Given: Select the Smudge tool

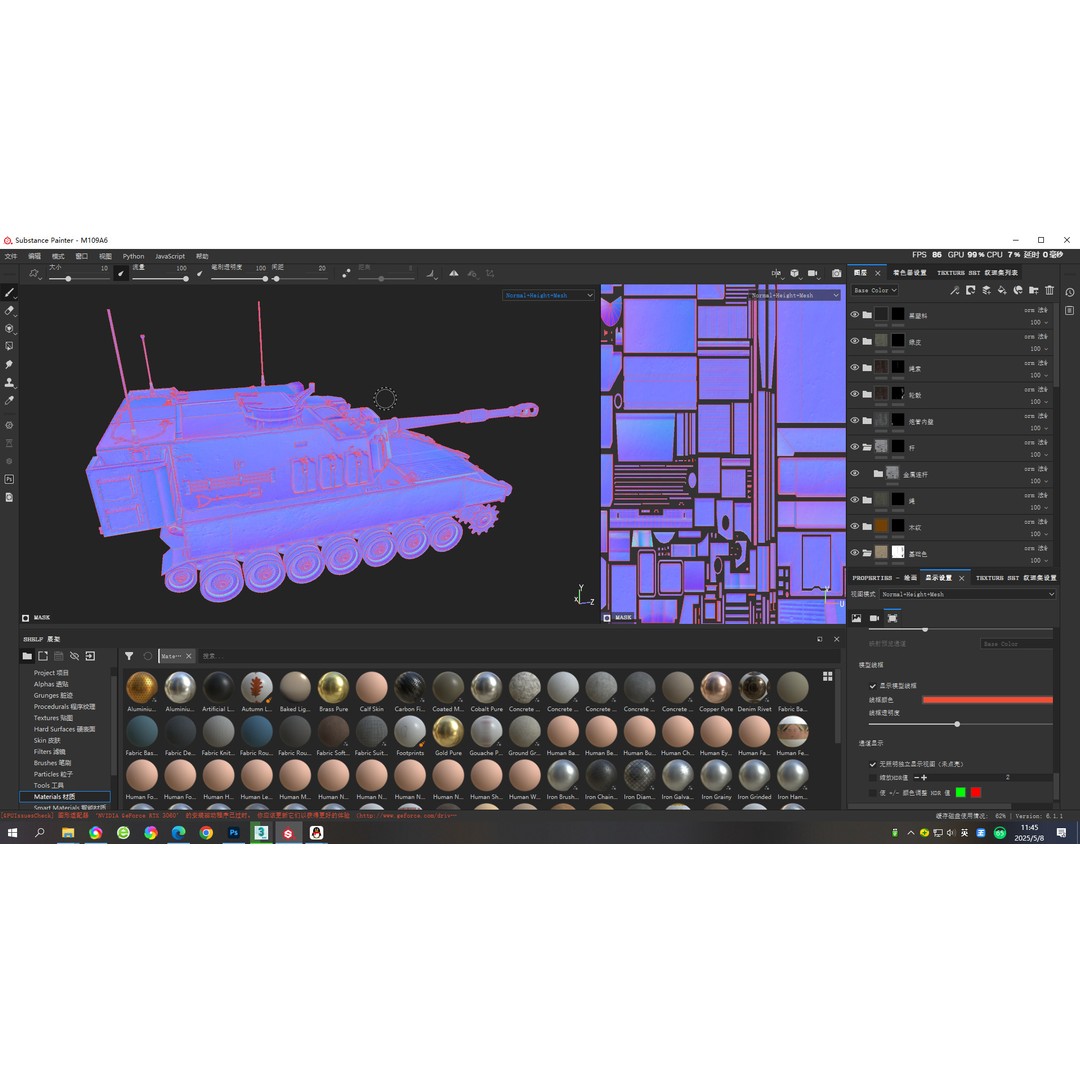Looking at the screenshot, I should (x=10, y=364).
